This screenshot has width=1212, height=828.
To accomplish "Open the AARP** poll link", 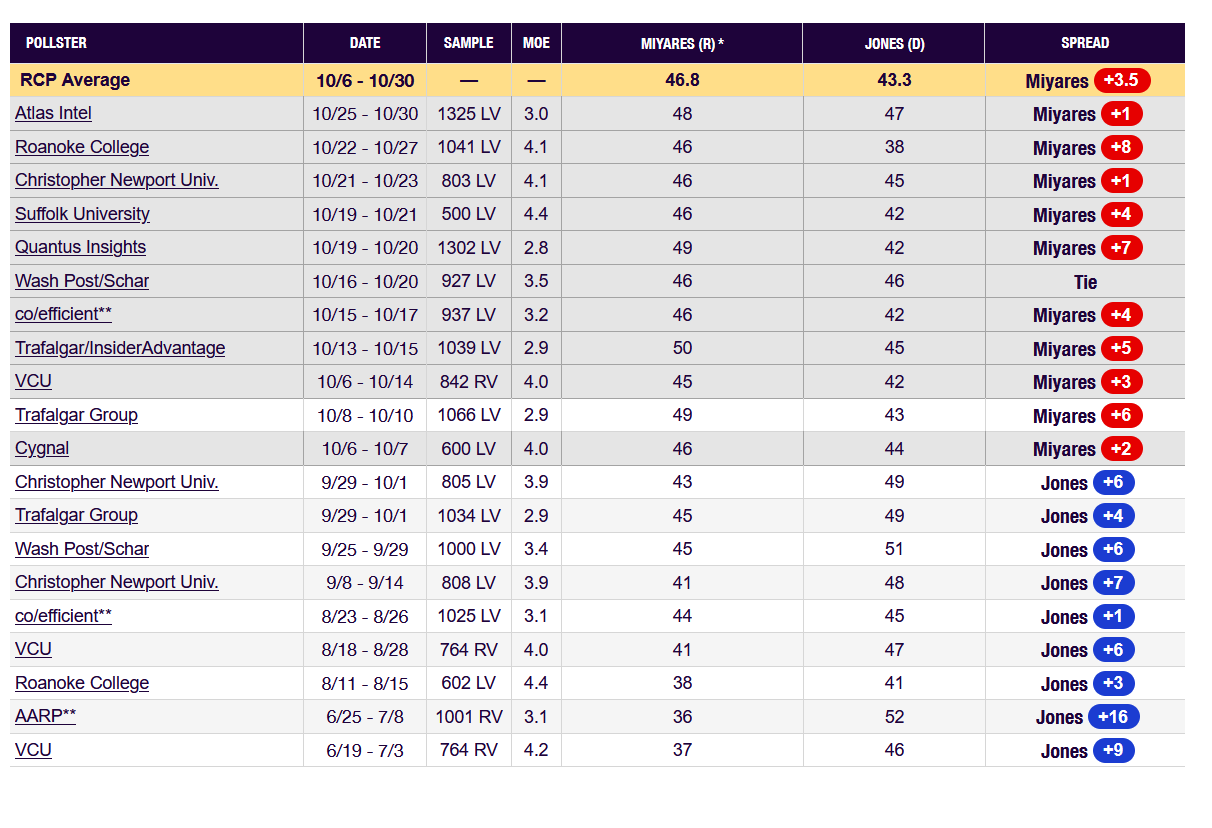I will (x=45, y=716).
